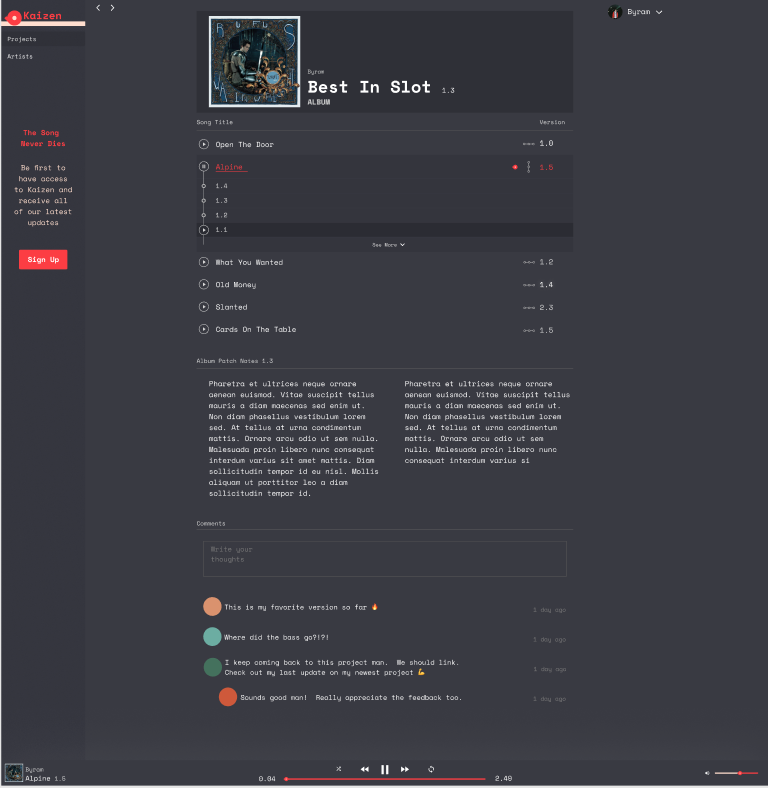
Task: Click the Sign Up button
Action: [x=43, y=259]
